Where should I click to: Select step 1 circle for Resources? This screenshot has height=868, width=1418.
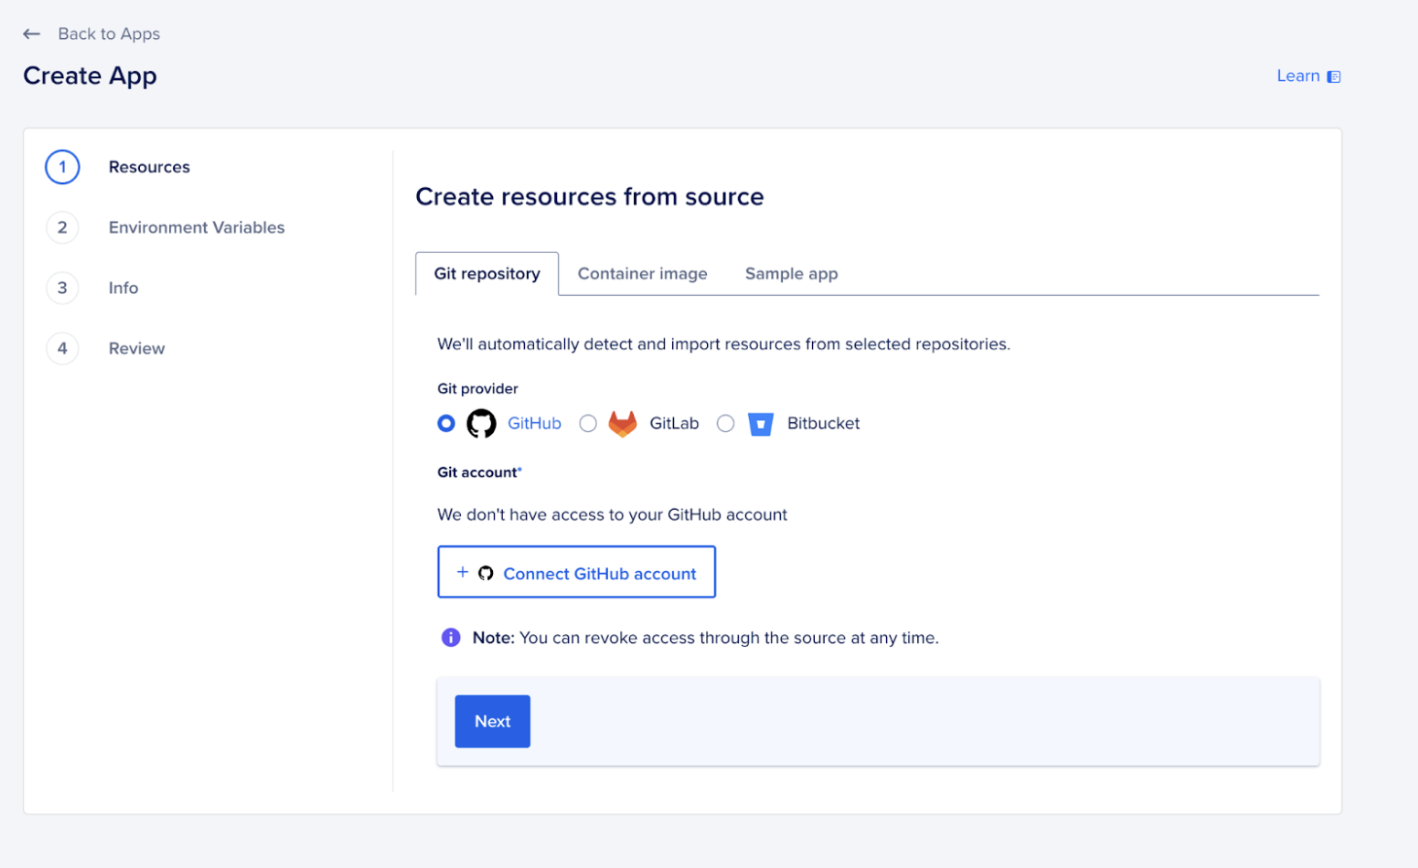coord(62,167)
